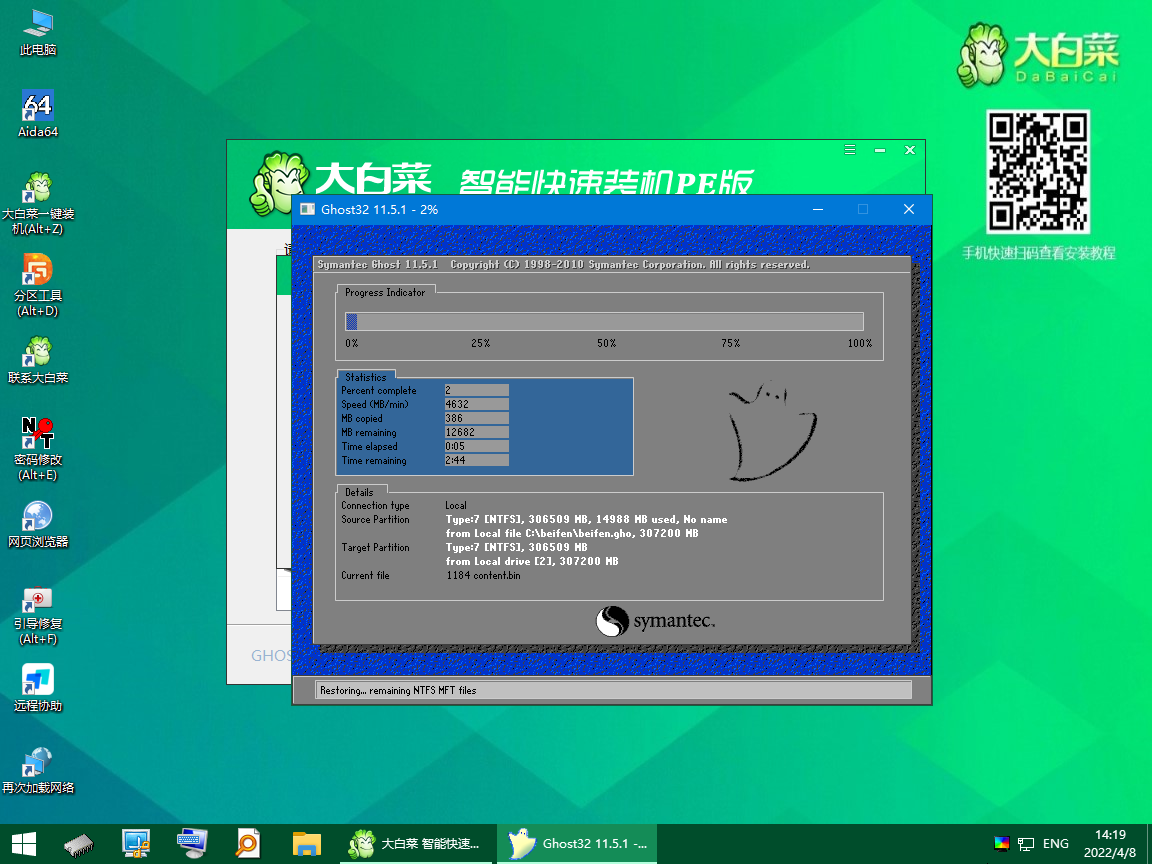Click the color display tray icon

pyautogui.click(x=1001, y=843)
